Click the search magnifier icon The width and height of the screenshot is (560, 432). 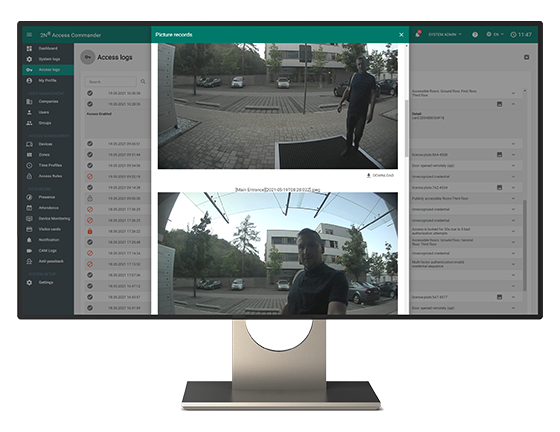pos(143,82)
